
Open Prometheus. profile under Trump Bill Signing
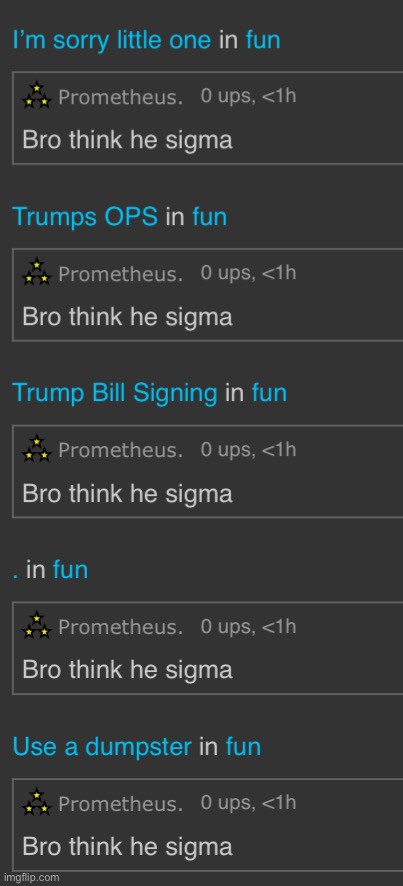[x=120, y=450]
